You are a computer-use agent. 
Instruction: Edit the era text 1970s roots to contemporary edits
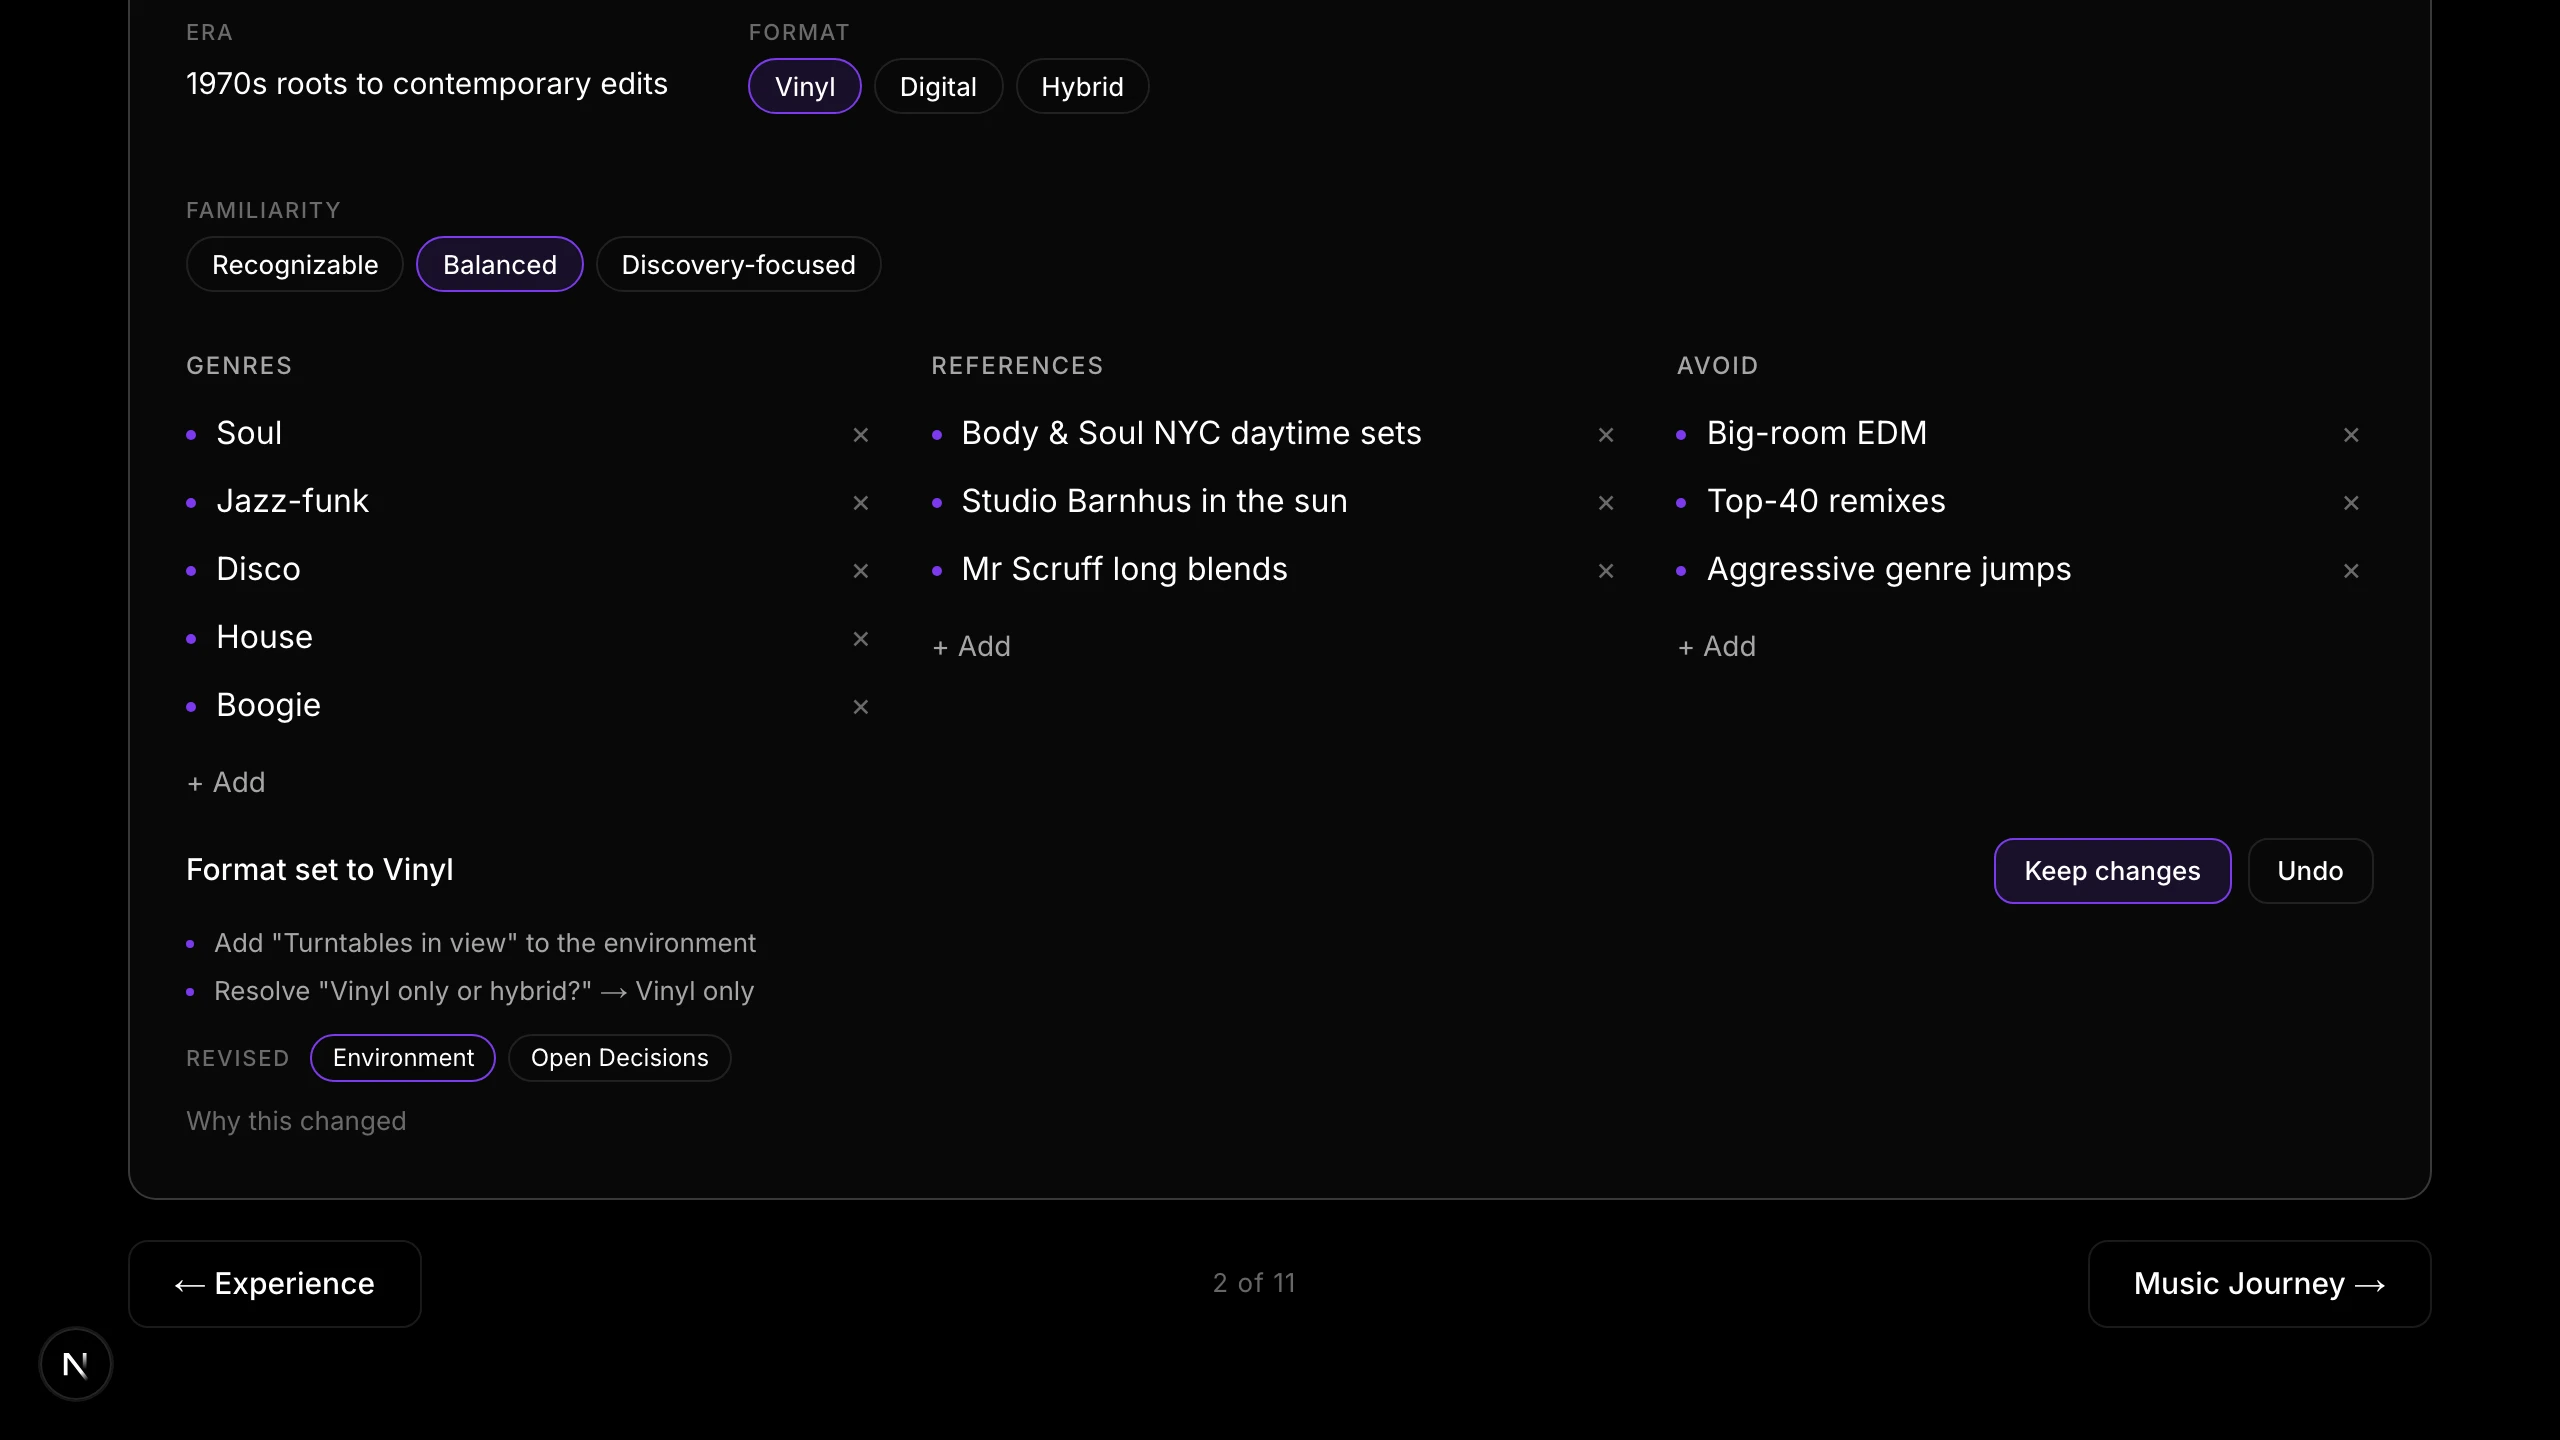(x=427, y=84)
